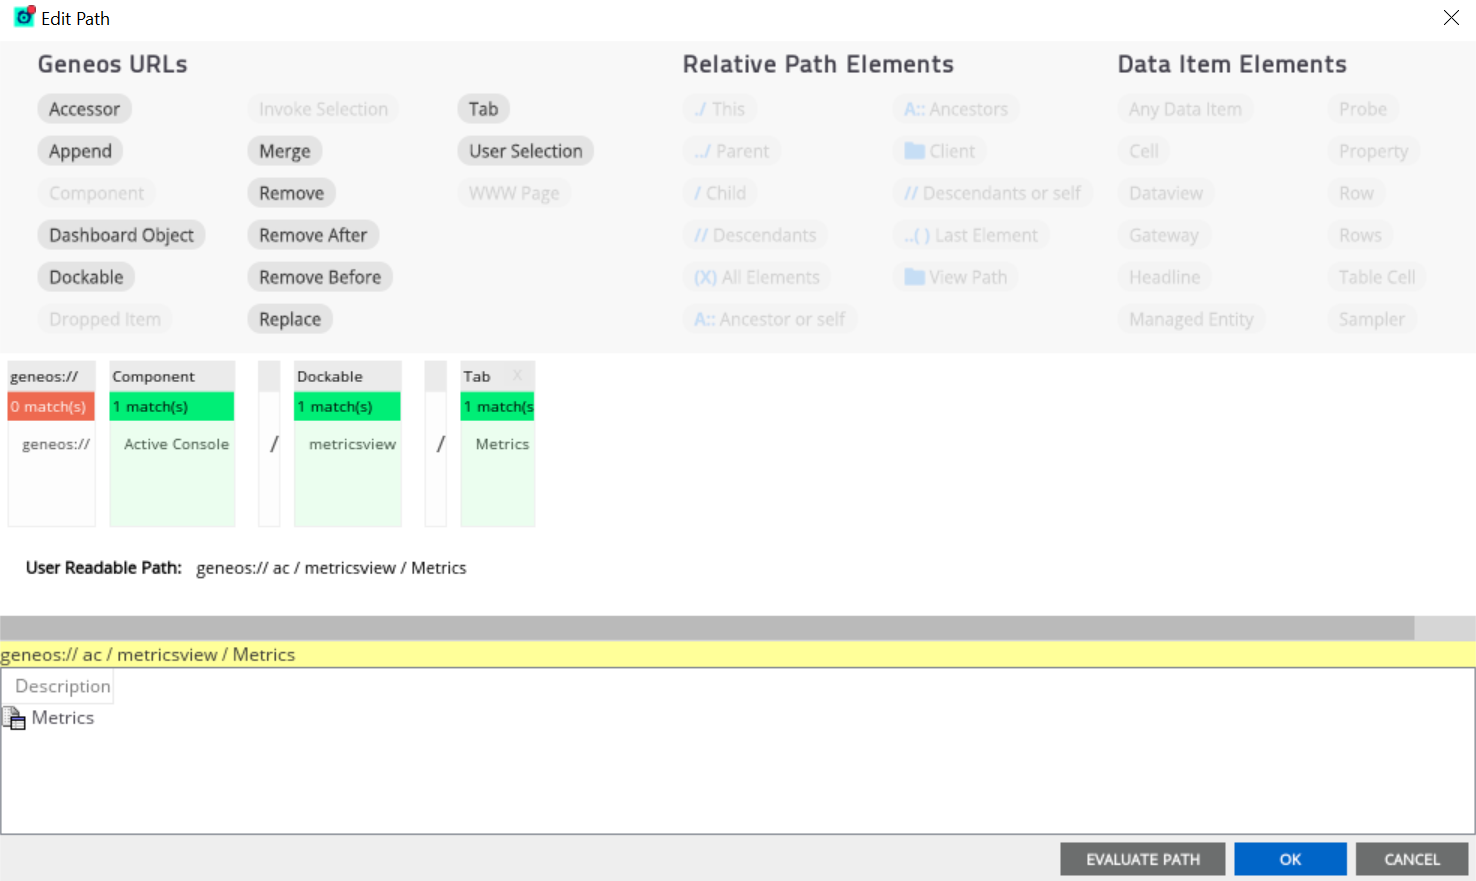The height and width of the screenshot is (881, 1476).
Task: Click the metricsview dockable value
Action: pyautogui.click(x=352, y=444)
